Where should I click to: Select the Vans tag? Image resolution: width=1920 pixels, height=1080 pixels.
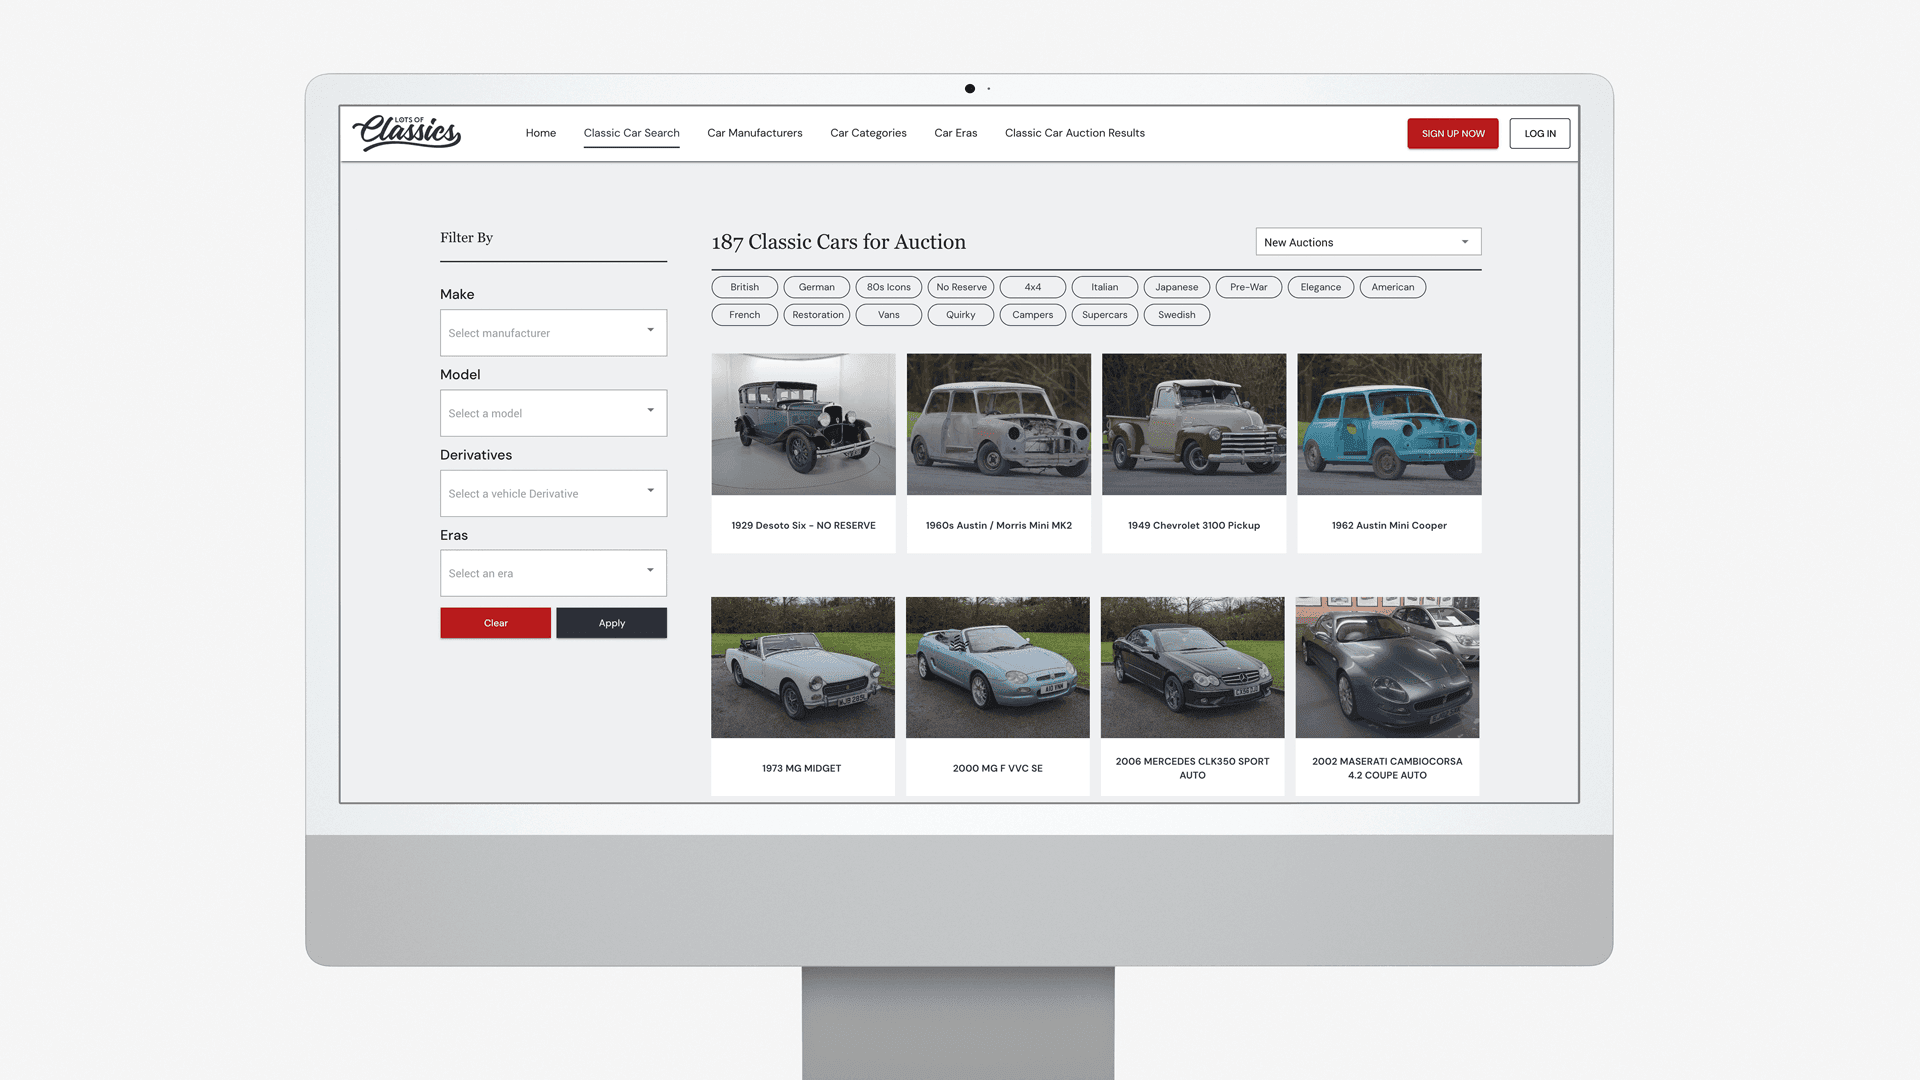point(889,315)
